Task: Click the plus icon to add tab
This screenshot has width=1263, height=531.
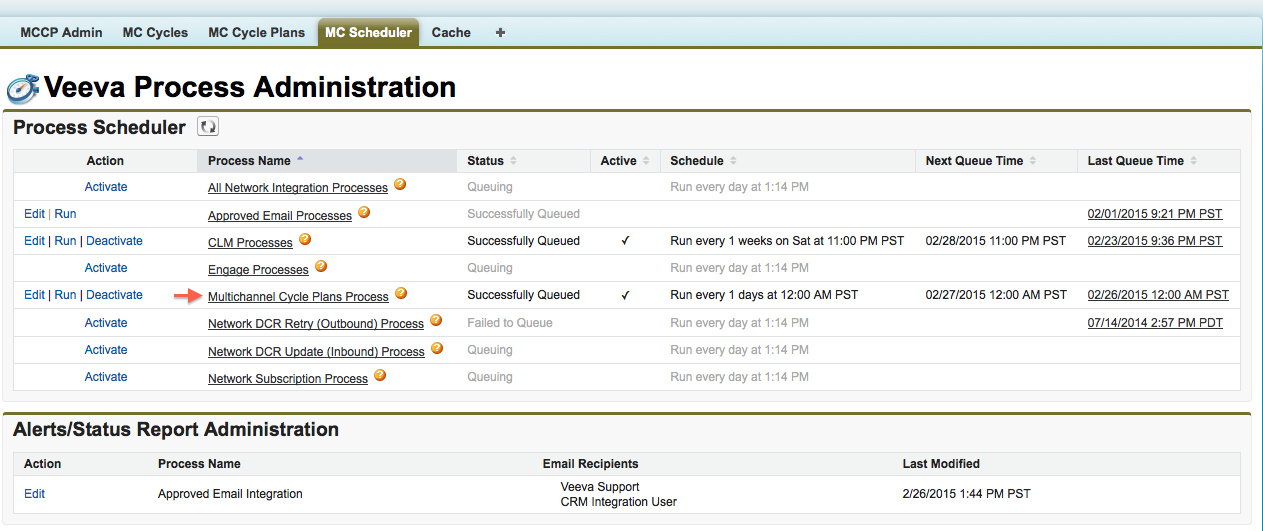Action: (500, 32)
